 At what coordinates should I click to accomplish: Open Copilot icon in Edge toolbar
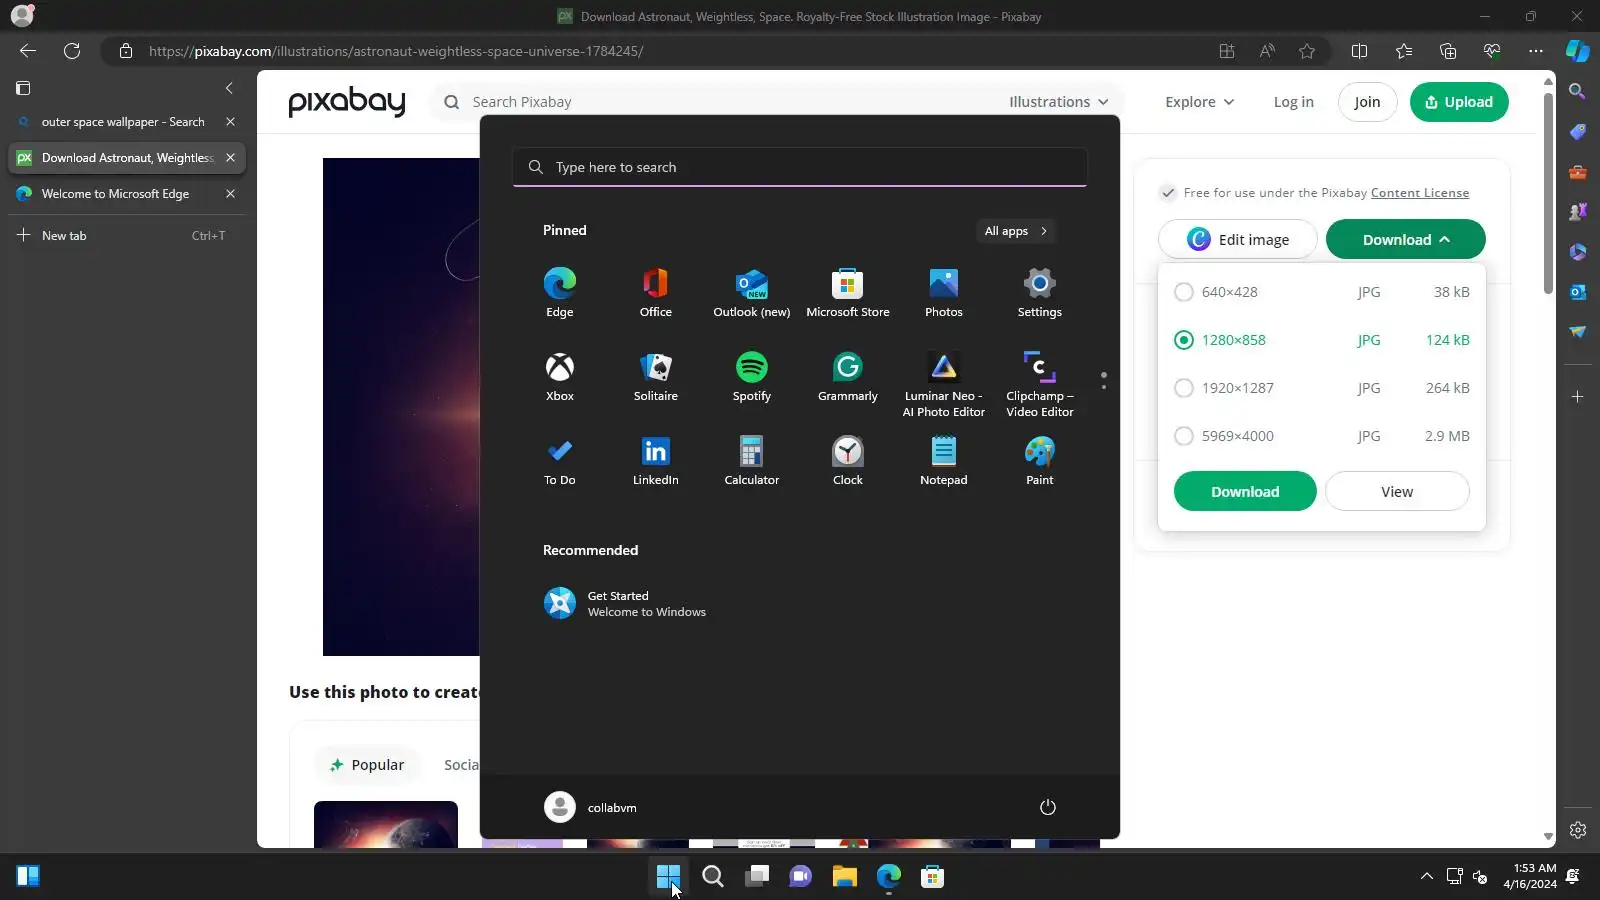[1577, 51]
